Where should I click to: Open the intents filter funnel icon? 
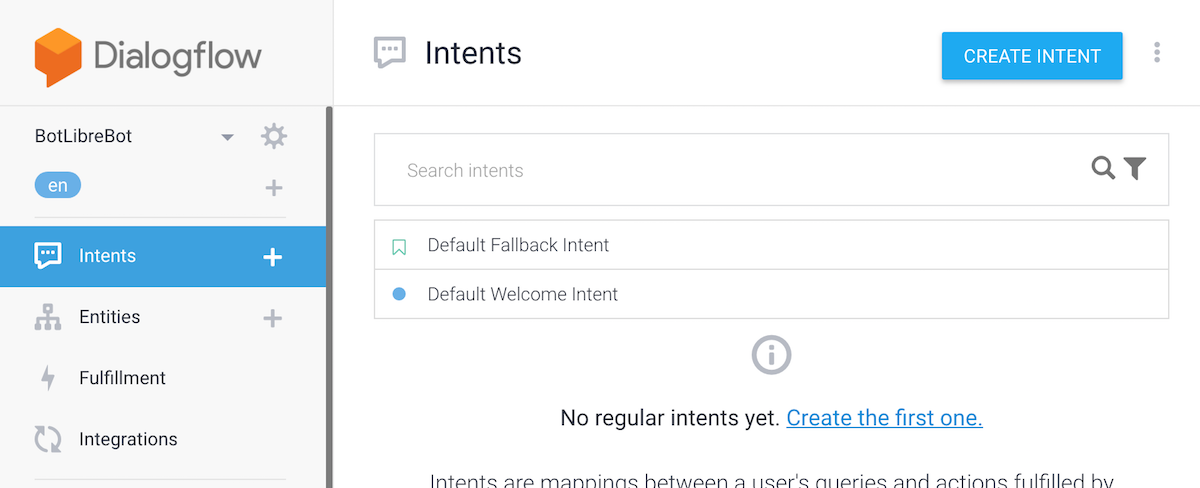pos(1134,169)
